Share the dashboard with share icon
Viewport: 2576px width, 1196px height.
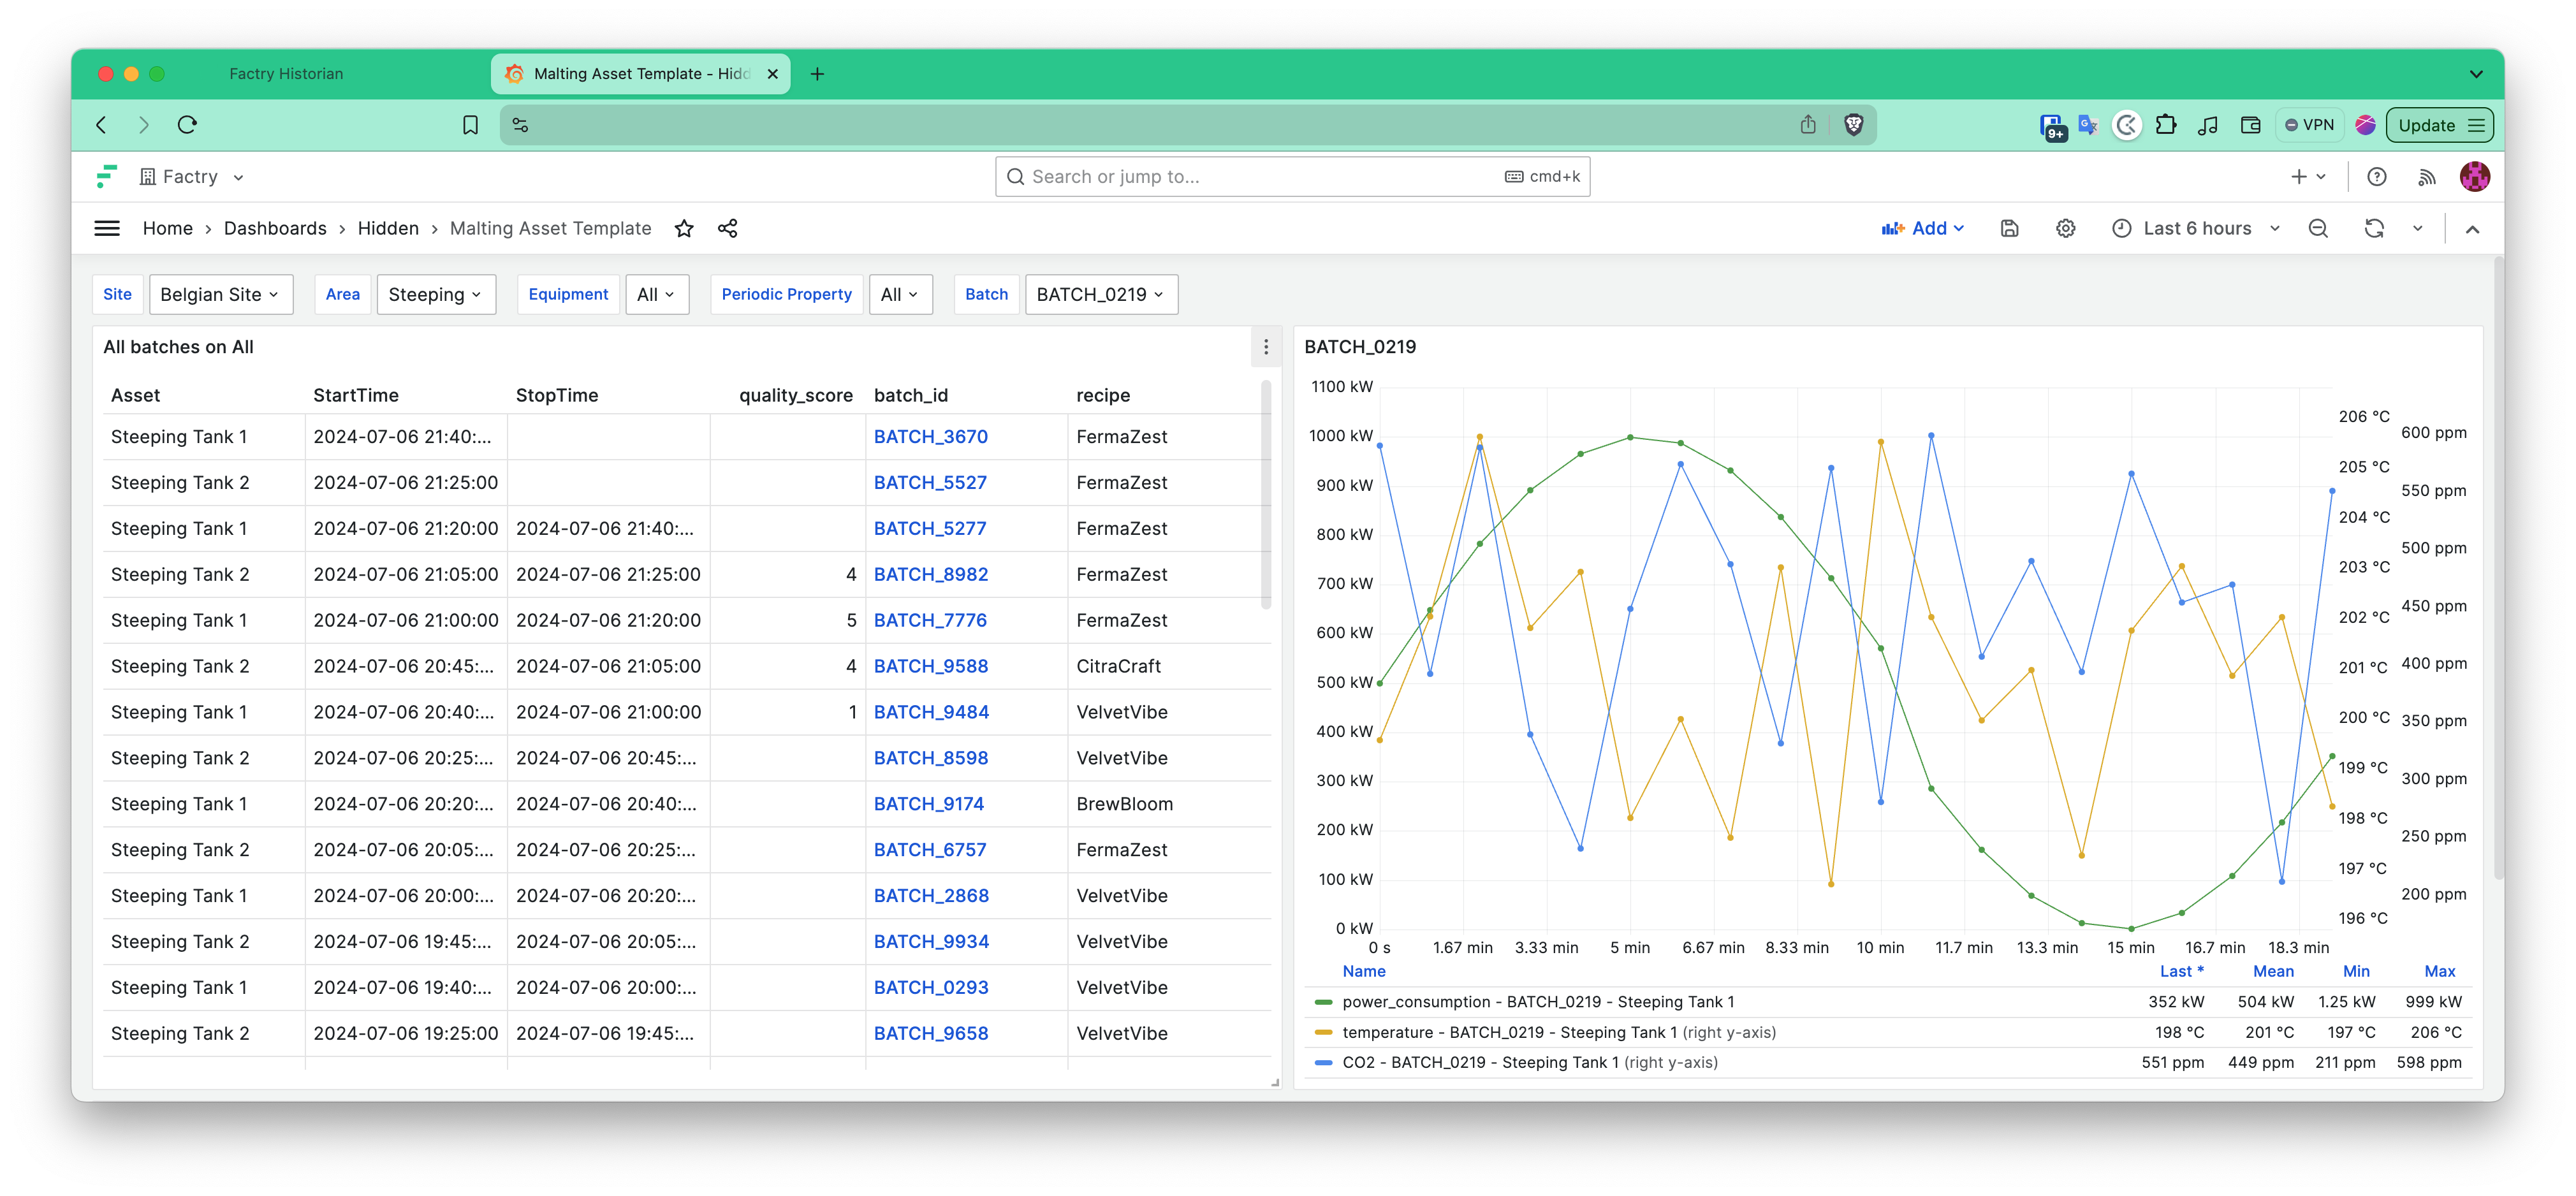click(x=728, y=229)
